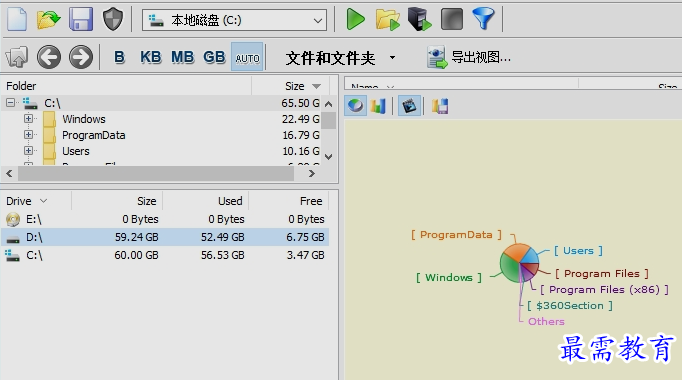
Task: Click the [ Users ] chart label
Action: point(578,251)
